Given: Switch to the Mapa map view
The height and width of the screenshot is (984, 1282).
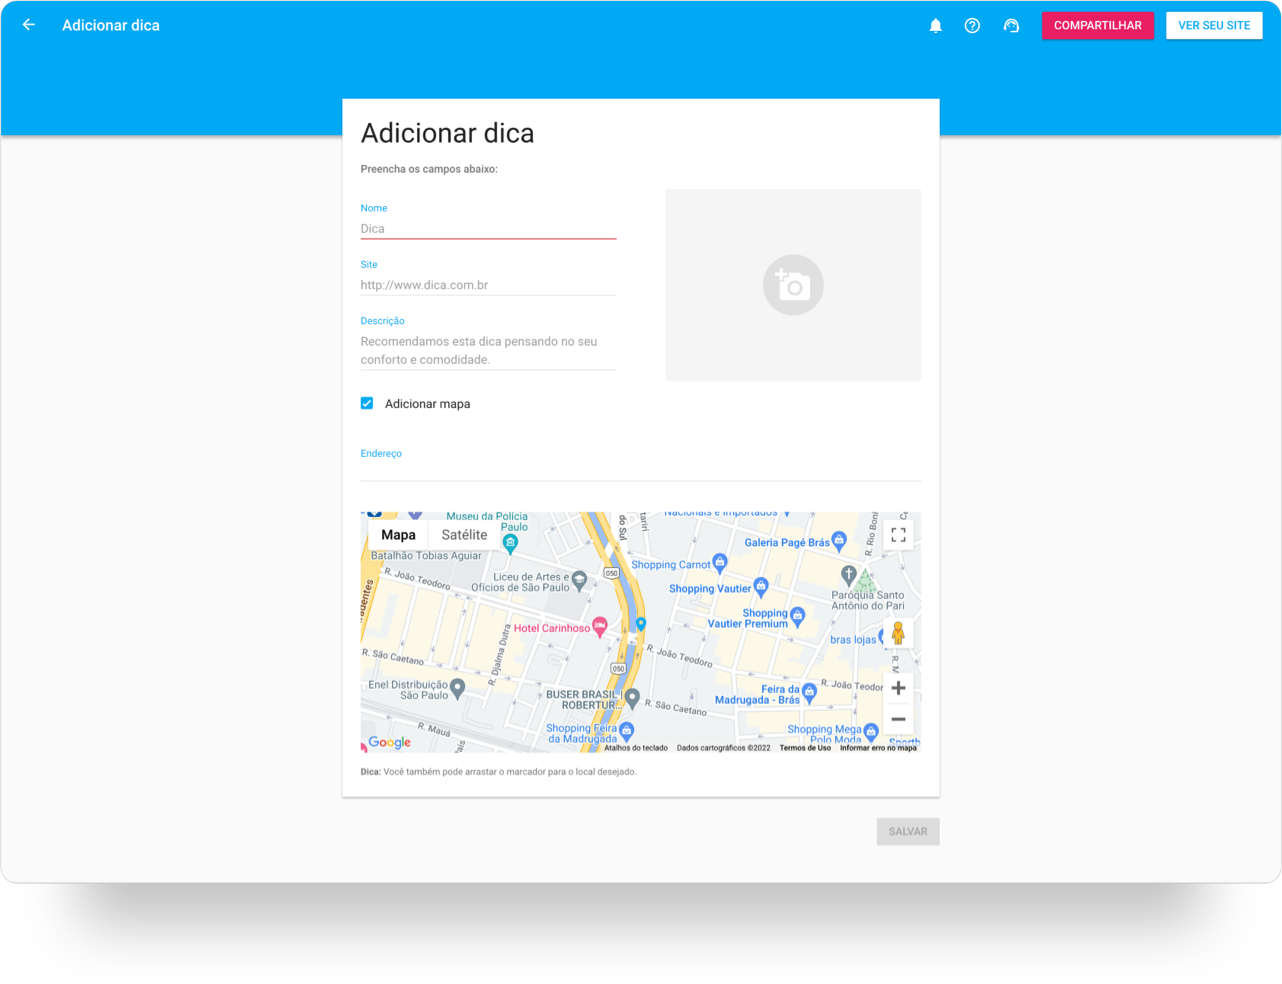Looking at the screenshot, I should point(398,535).
